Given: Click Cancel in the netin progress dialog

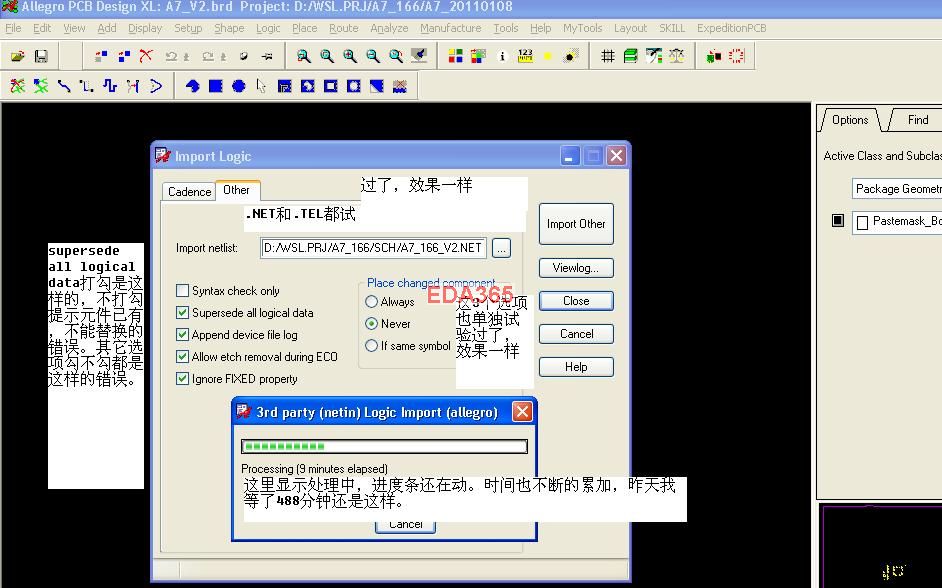Looking at the screenshot, I should coord(406,525).
